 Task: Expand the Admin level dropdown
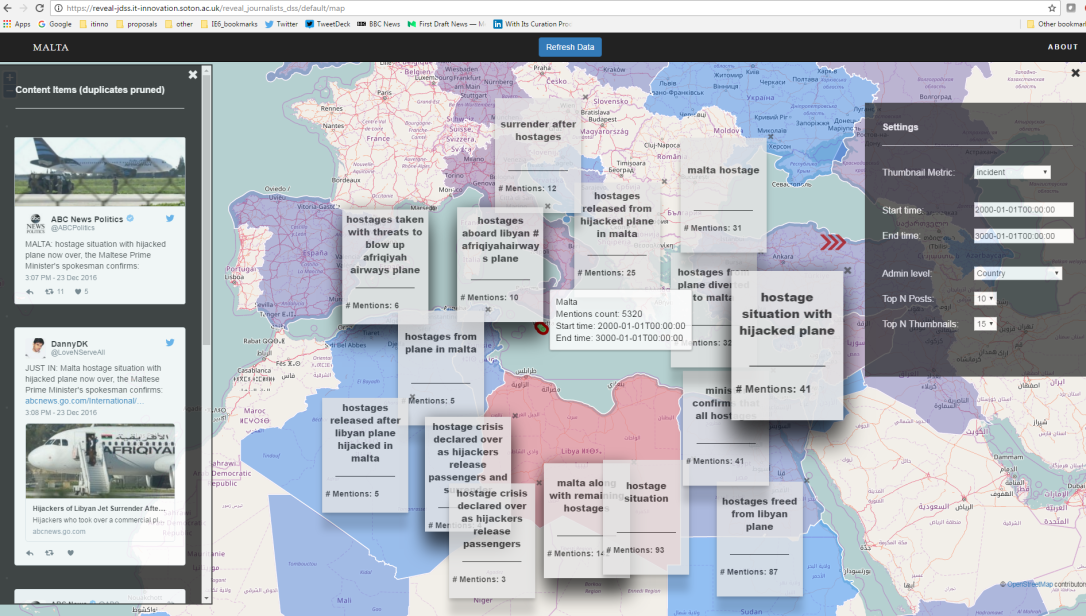1017,273
